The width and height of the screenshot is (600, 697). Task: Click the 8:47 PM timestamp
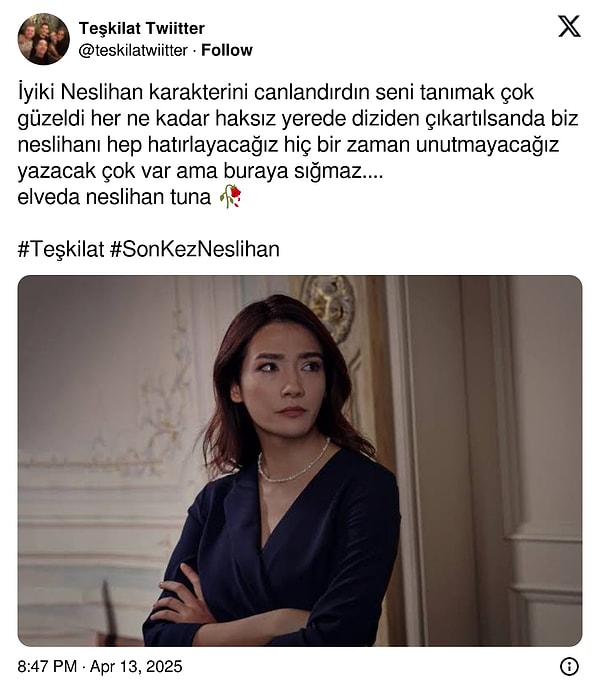(x=47, y=666)
